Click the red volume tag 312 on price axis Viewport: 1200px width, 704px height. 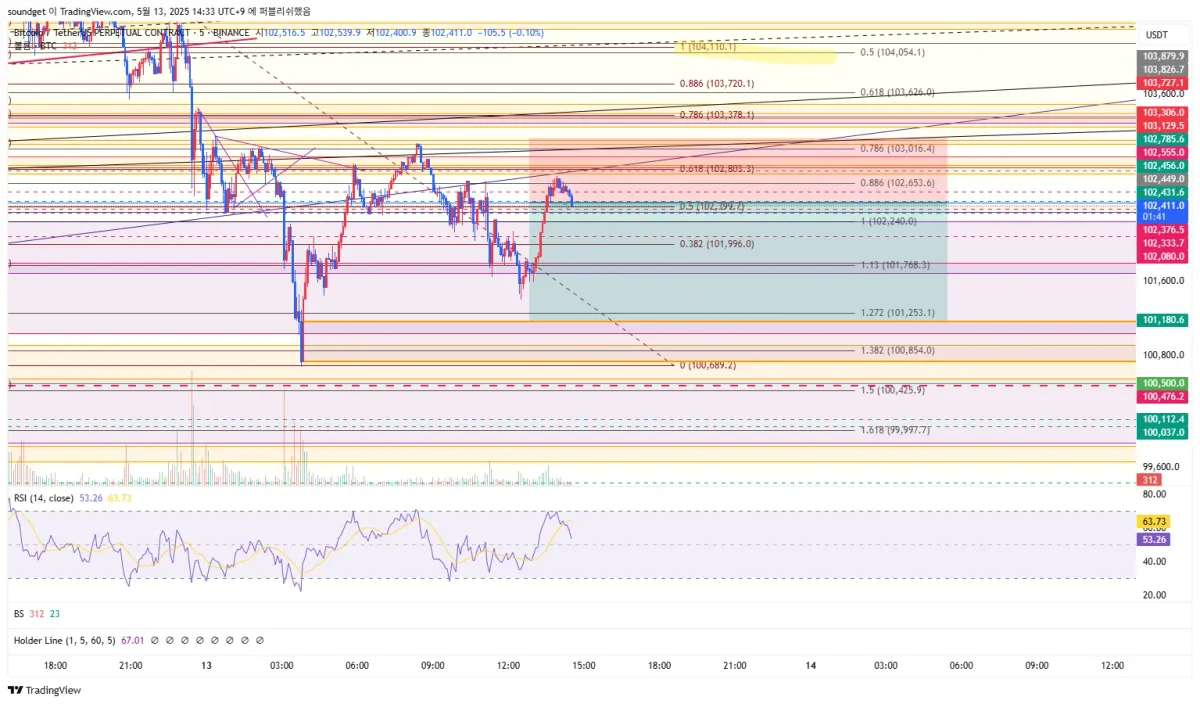(1149, 481)
